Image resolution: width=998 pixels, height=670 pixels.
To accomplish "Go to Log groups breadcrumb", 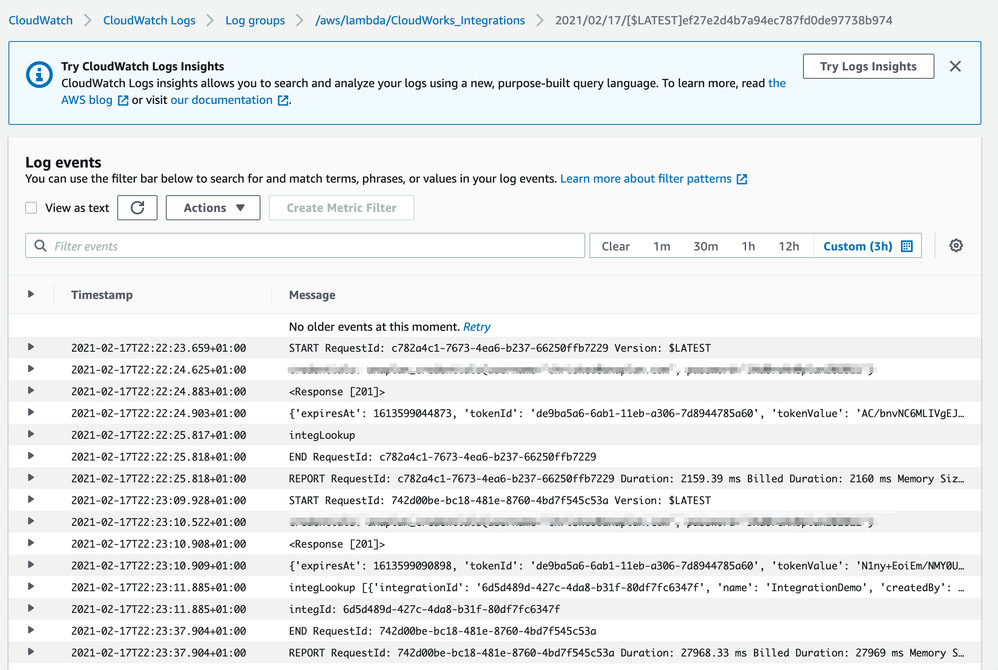I will click(x=255, y=20).
